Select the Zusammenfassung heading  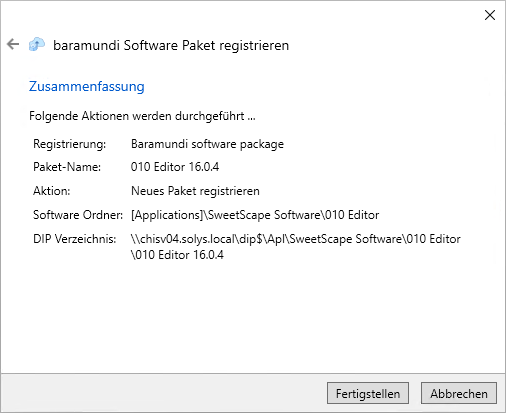87,86
